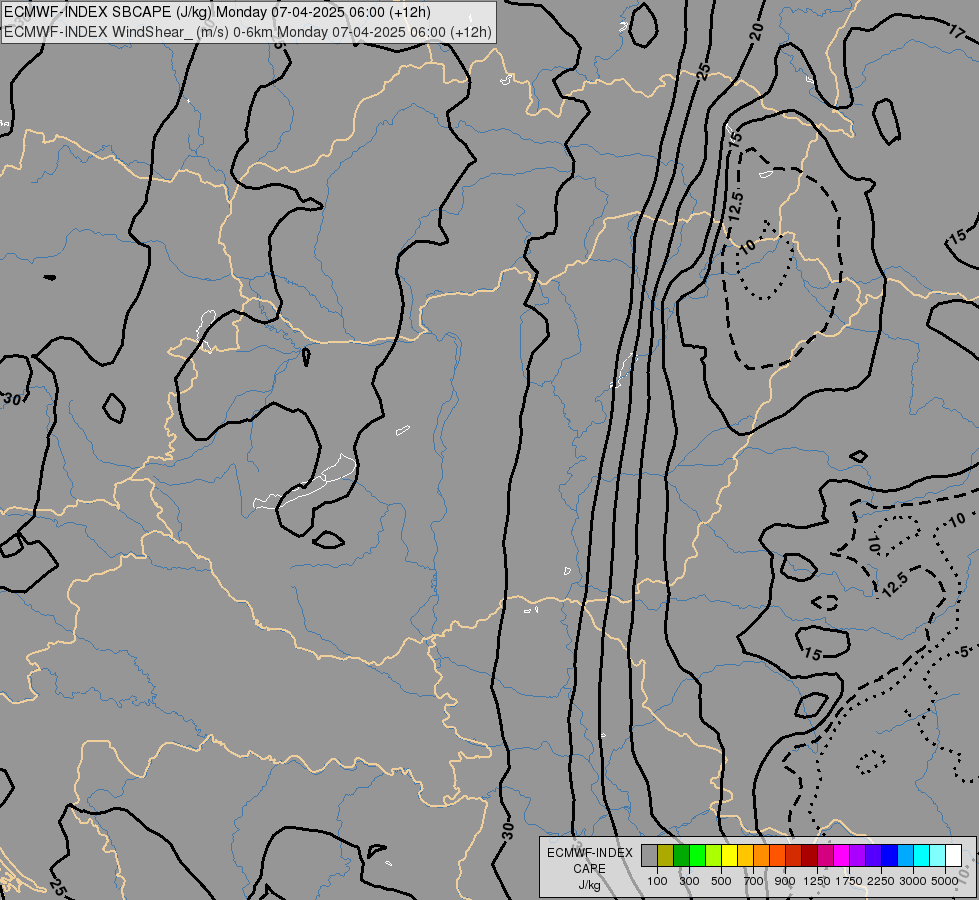Select the brick red swatch right of 900
The height and width of the screenshot is (900, 979).
794,856
